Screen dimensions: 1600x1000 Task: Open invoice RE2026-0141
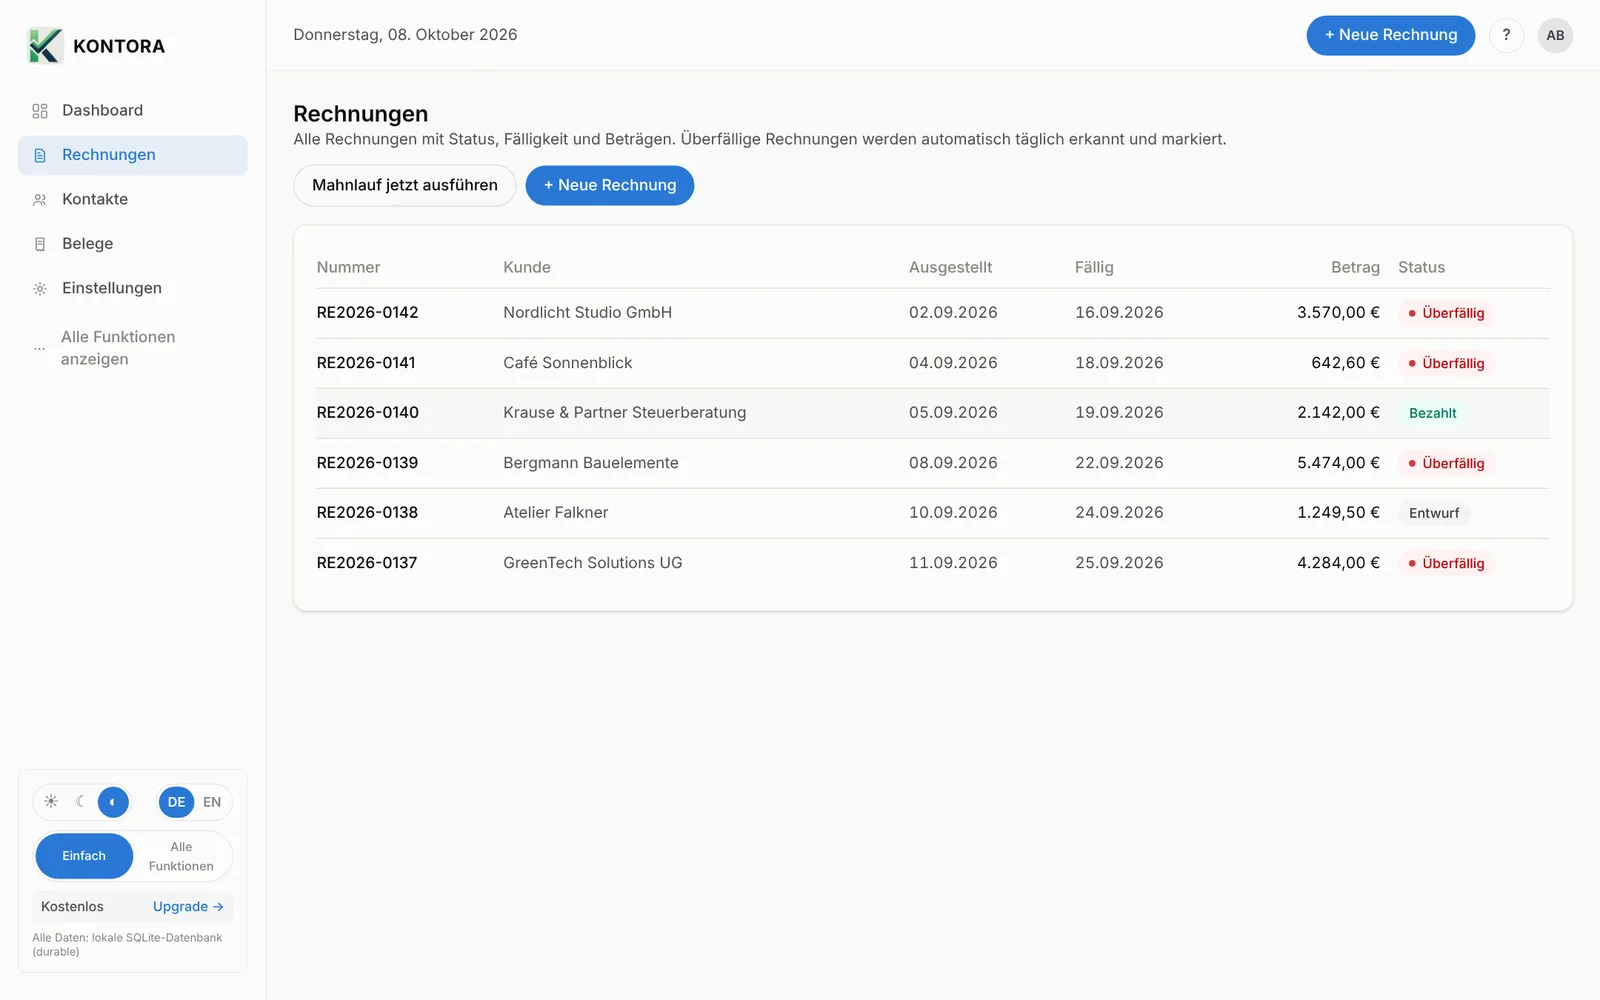coord(366,363)
